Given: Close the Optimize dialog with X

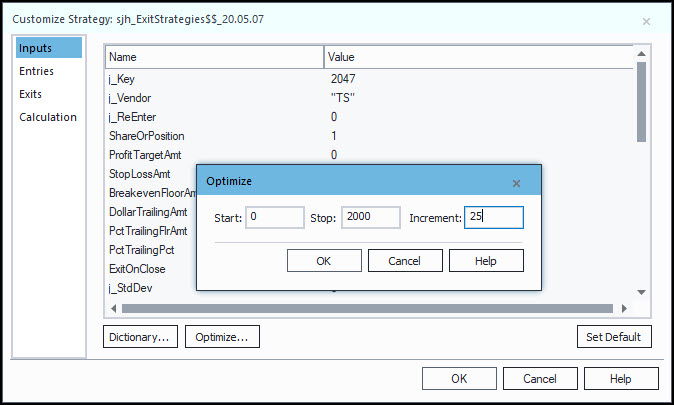Looking at the screenshot, I should pos(516,184).
